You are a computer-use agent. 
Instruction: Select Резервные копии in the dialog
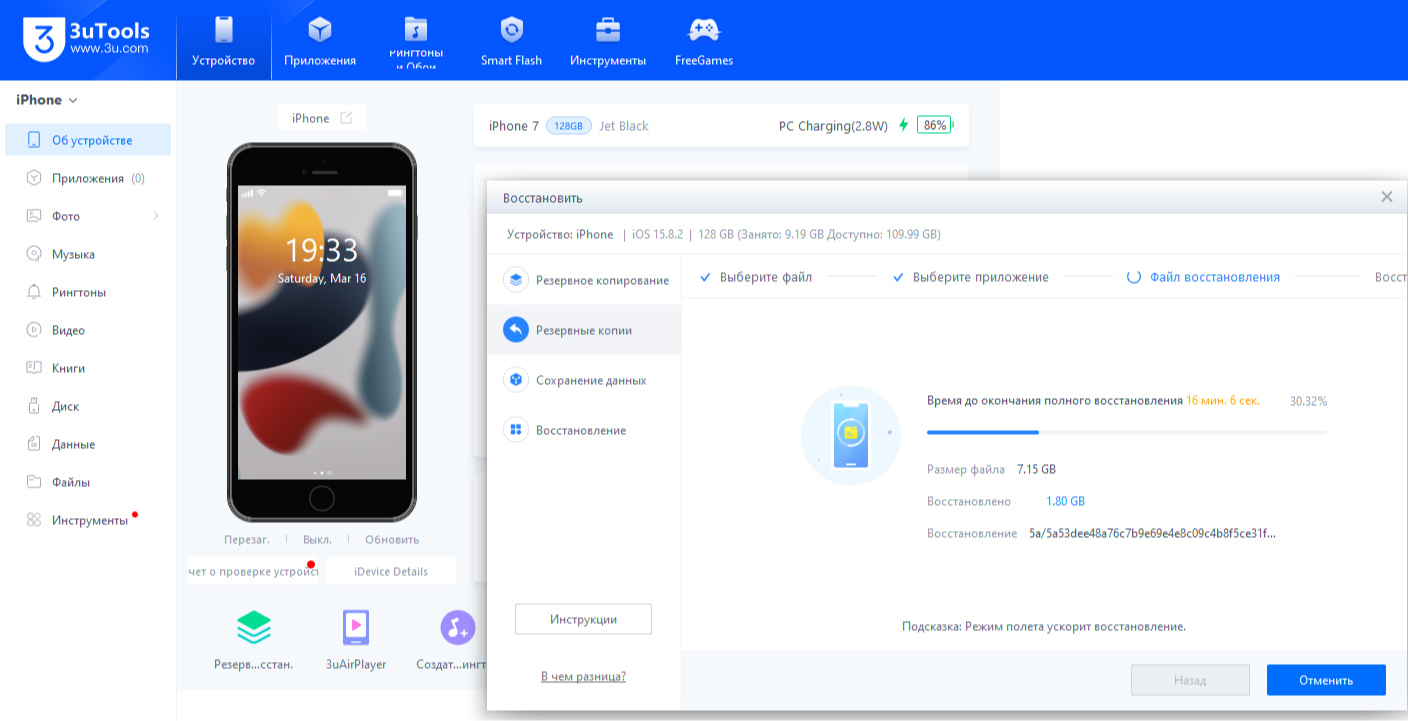point(585,330)
